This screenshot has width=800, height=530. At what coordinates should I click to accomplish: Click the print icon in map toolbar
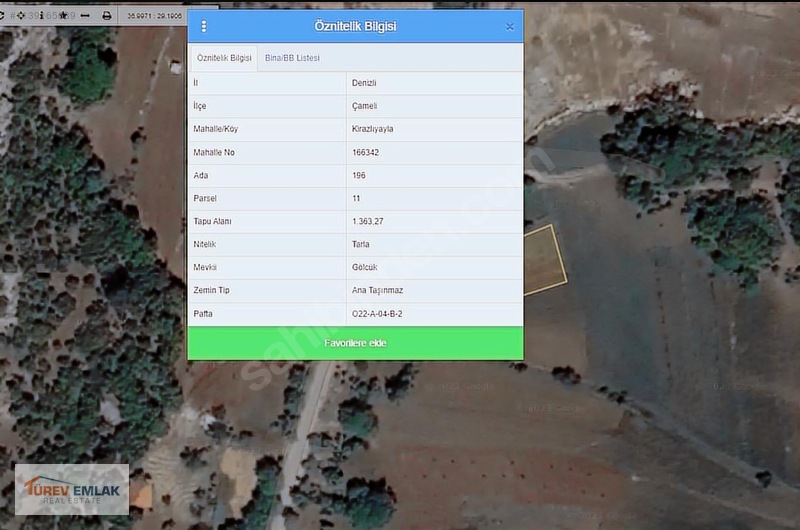click(x=107, y=16)
